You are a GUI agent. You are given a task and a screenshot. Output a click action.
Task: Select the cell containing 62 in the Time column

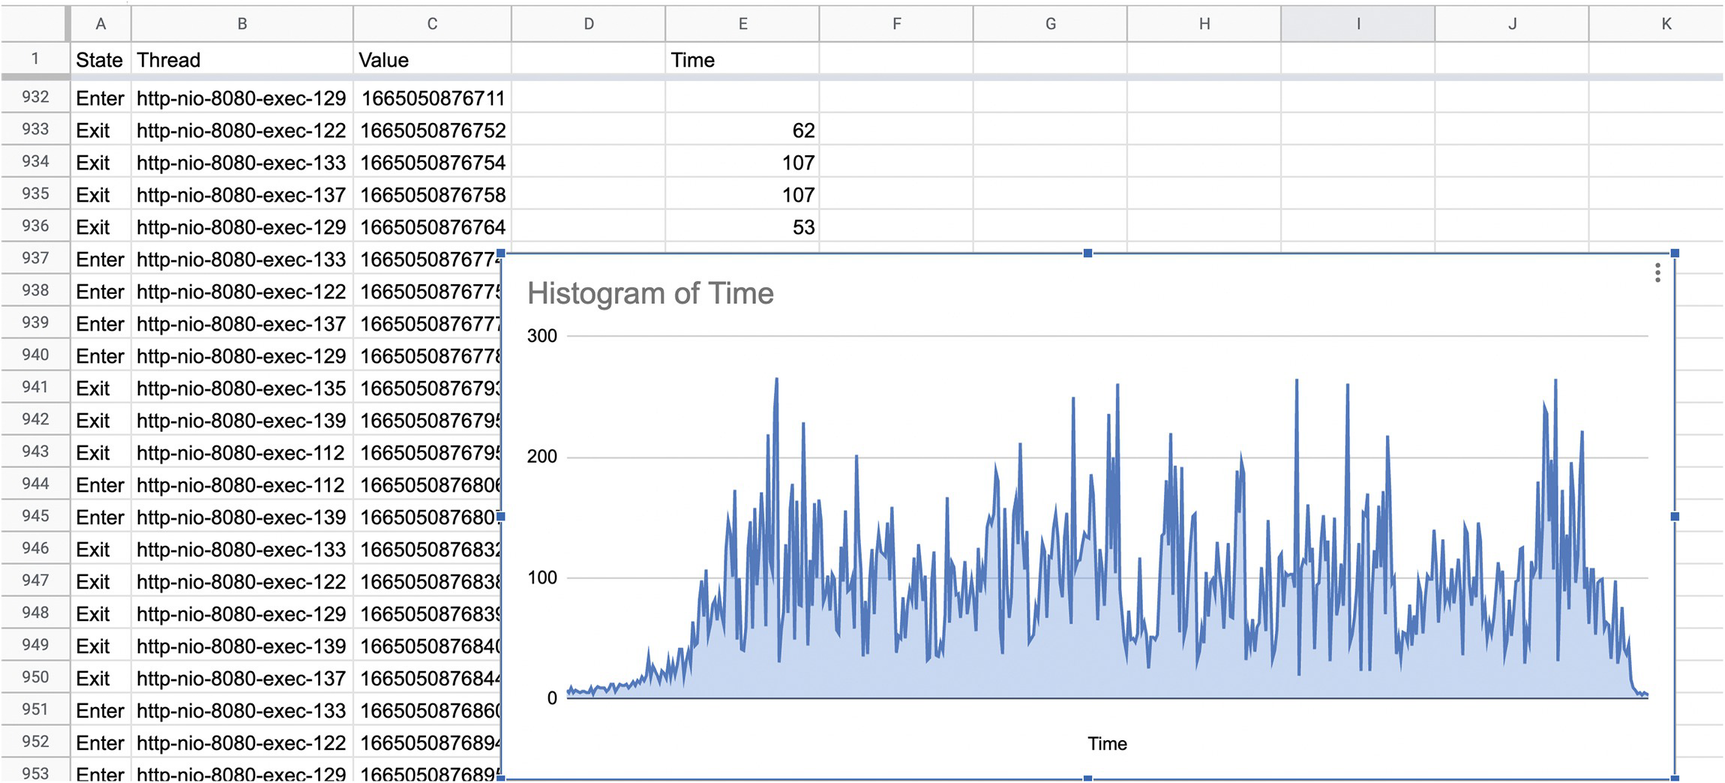coord(742,130)
